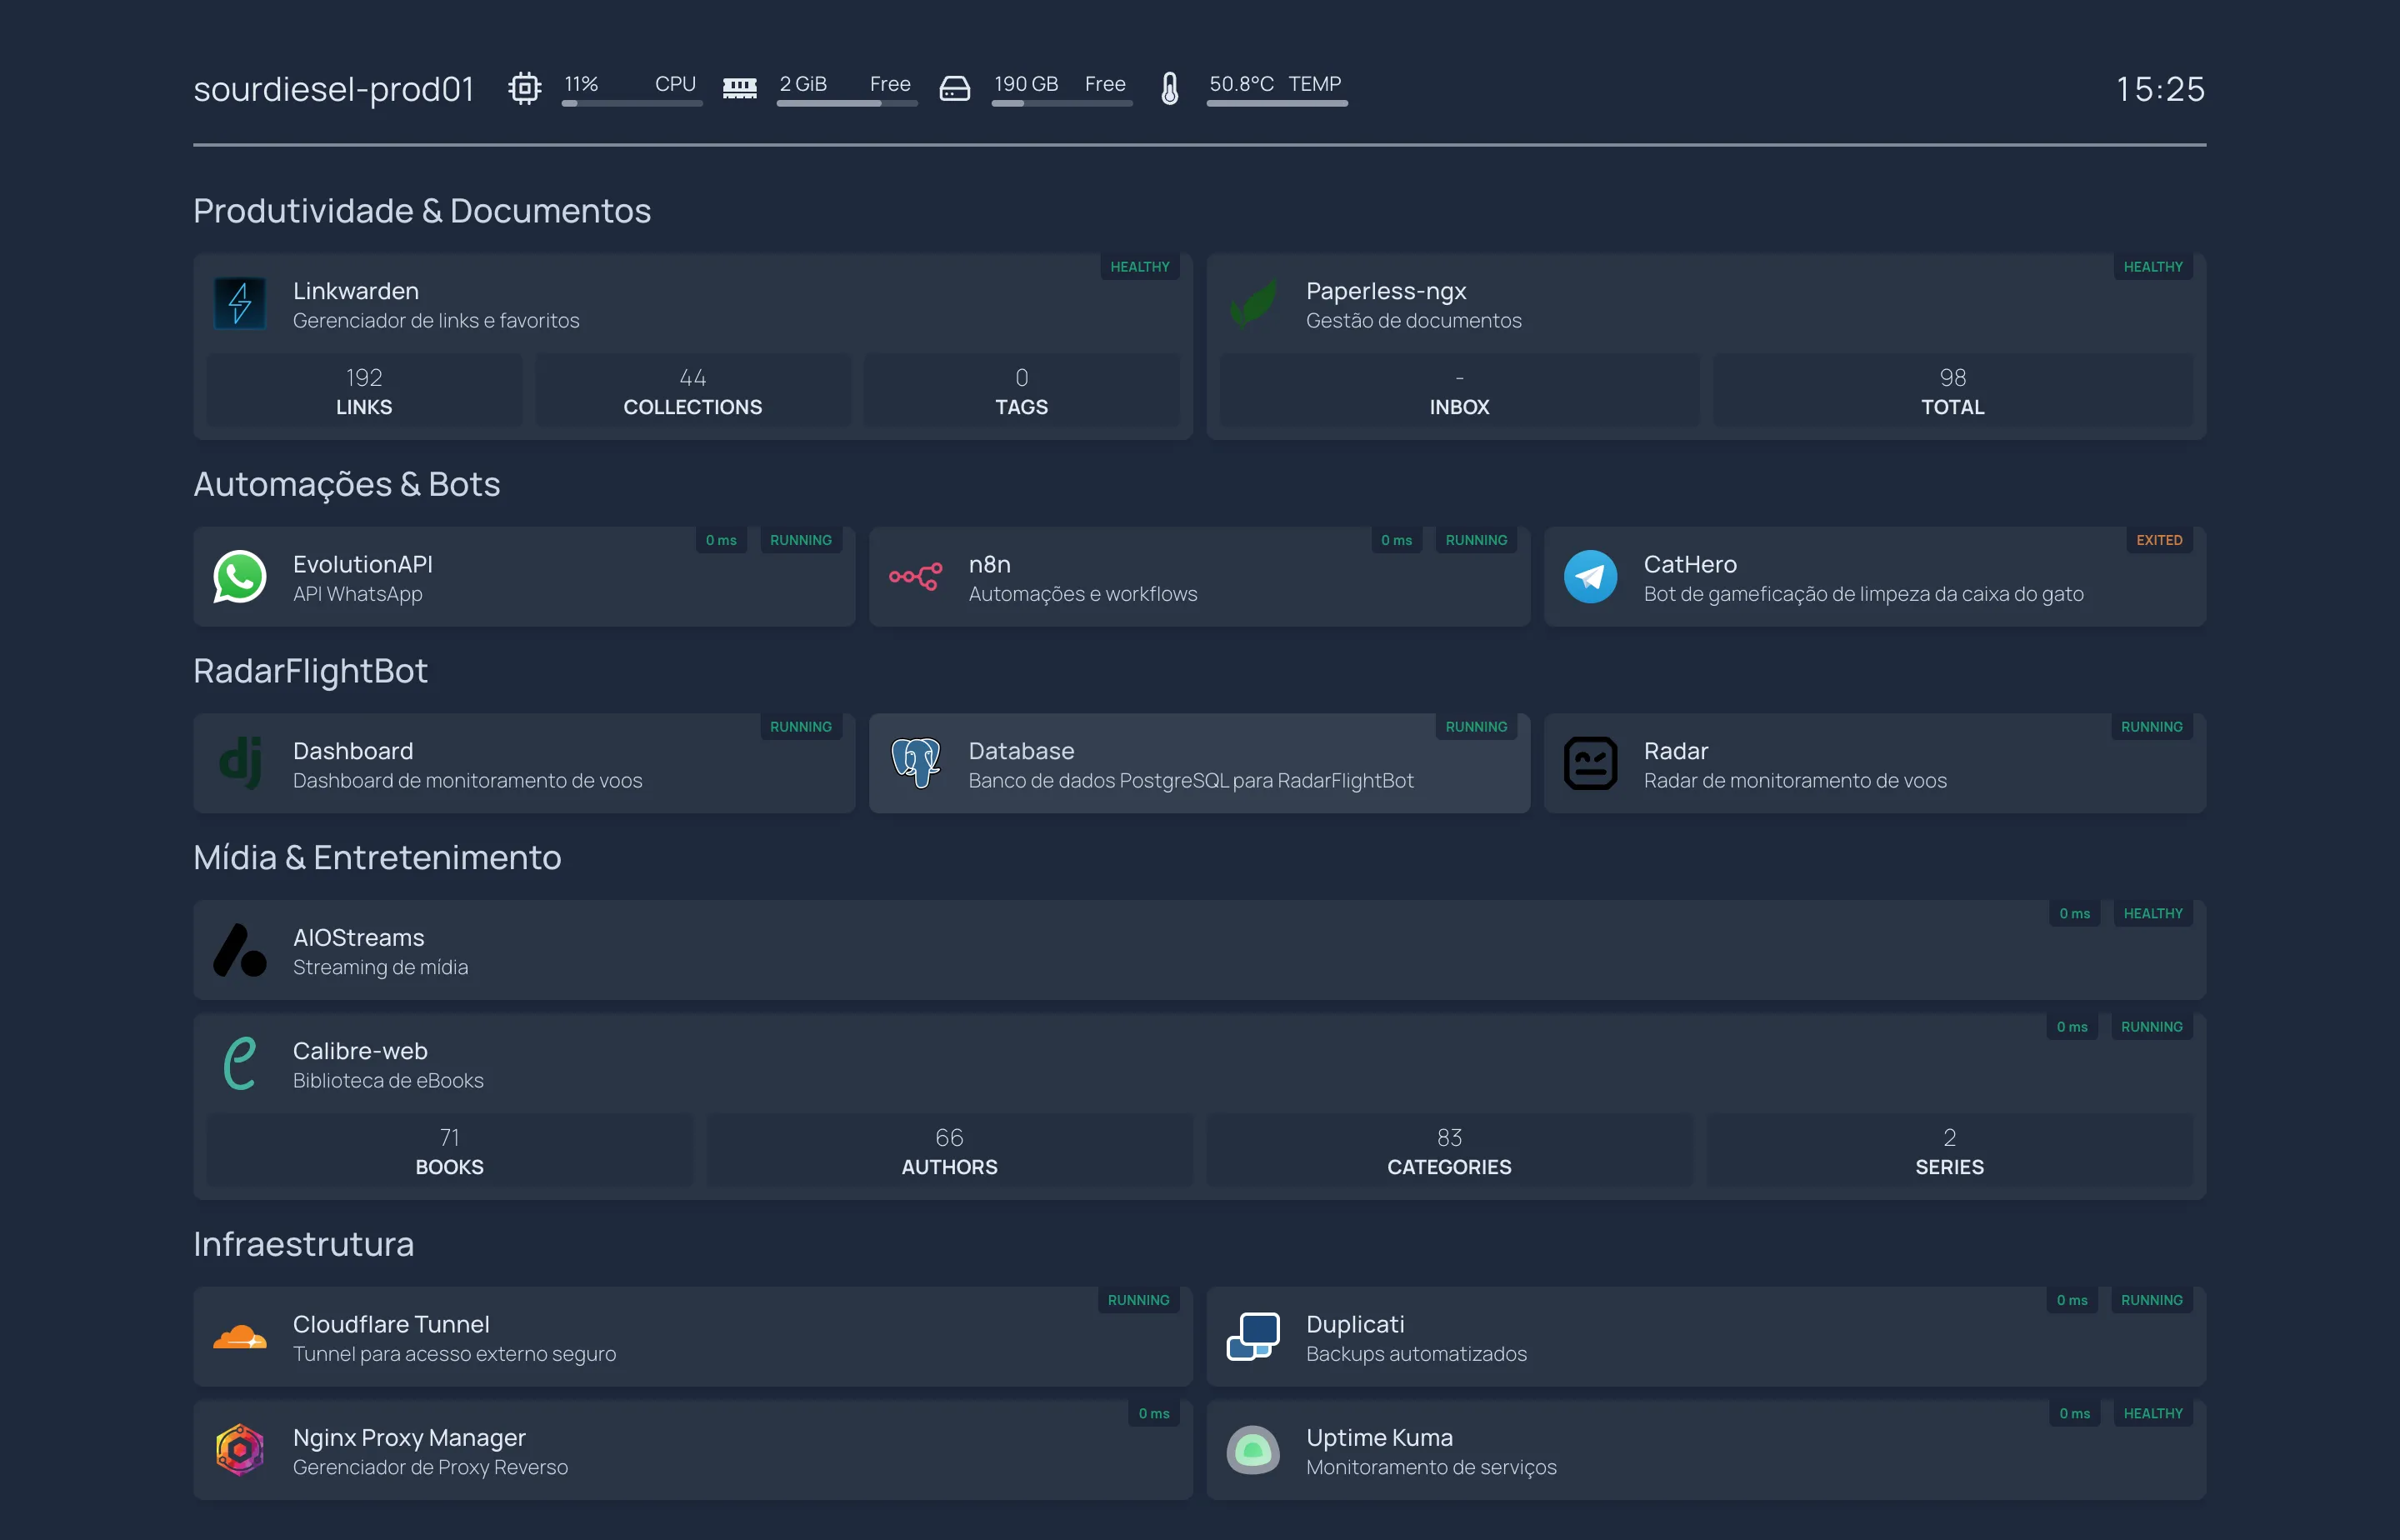Collapse the RadarFlightBot section heading
The height and width of the screenshot is (1540, 2400).
coord(310,671)
